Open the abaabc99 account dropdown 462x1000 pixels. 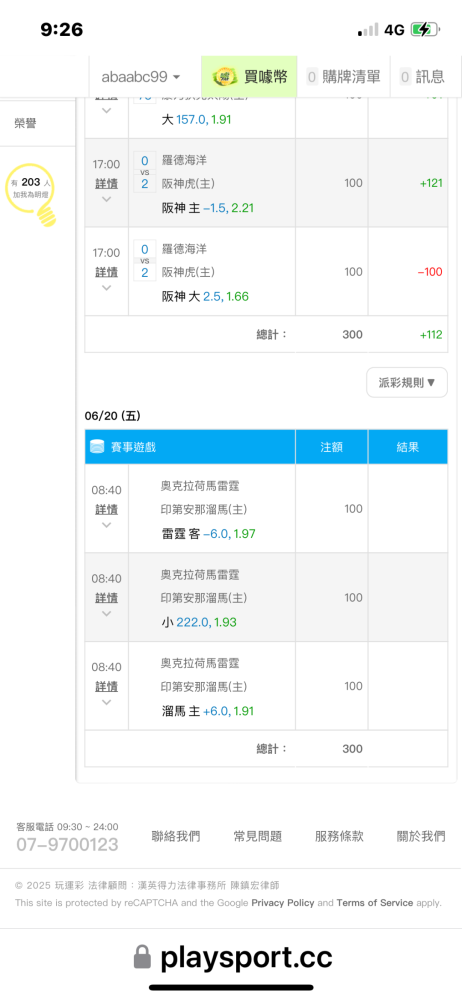click(141, 77)
